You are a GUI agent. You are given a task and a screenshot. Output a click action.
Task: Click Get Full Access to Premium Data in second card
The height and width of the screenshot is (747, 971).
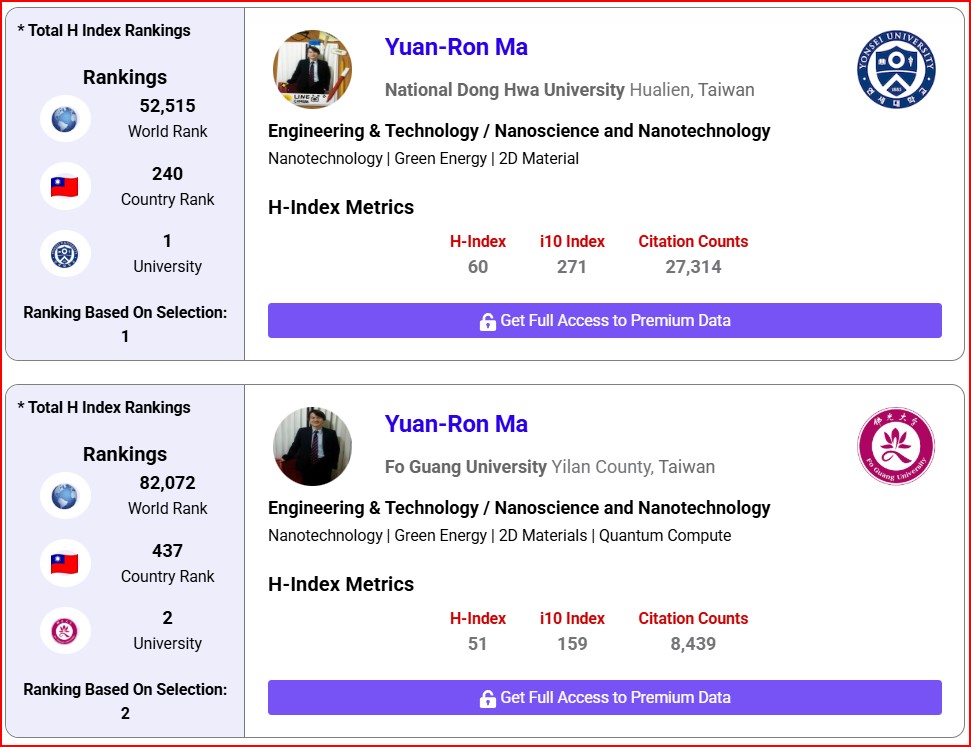(x=604, y=697)
